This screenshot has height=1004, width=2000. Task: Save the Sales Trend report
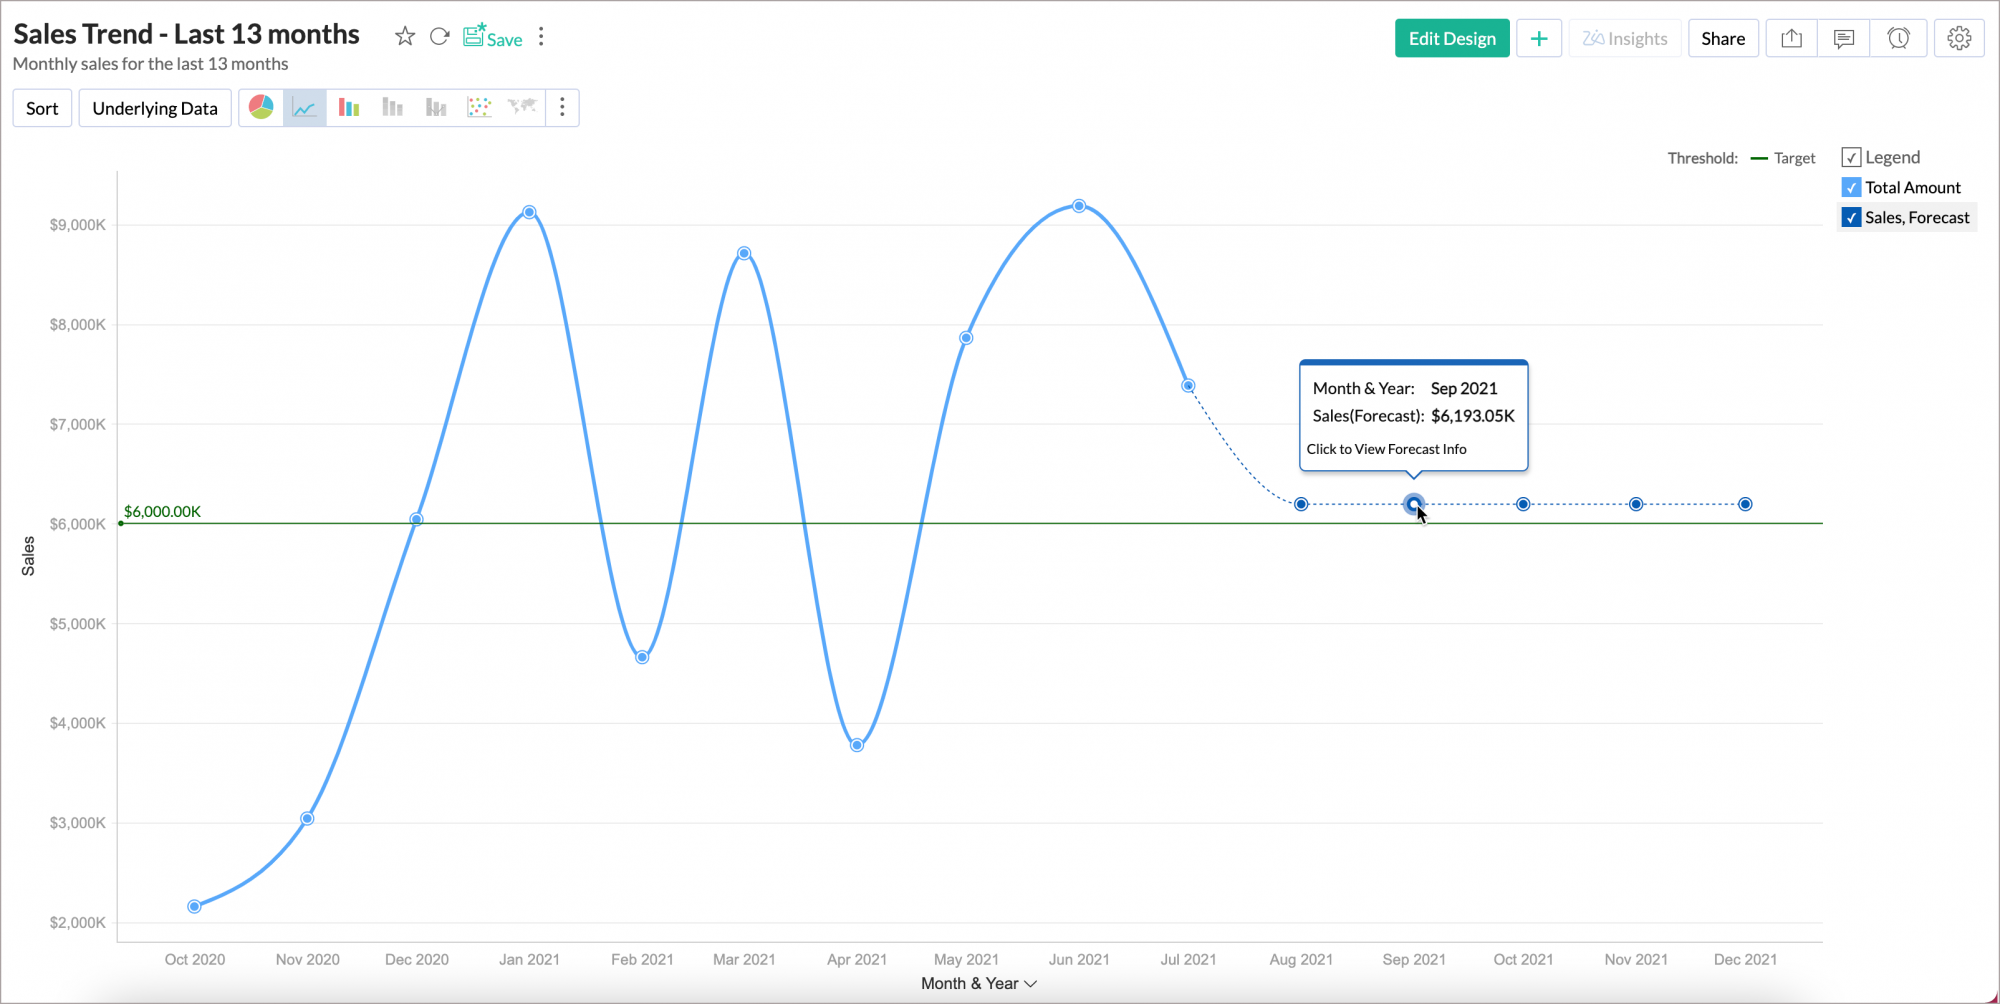(492, 38)
